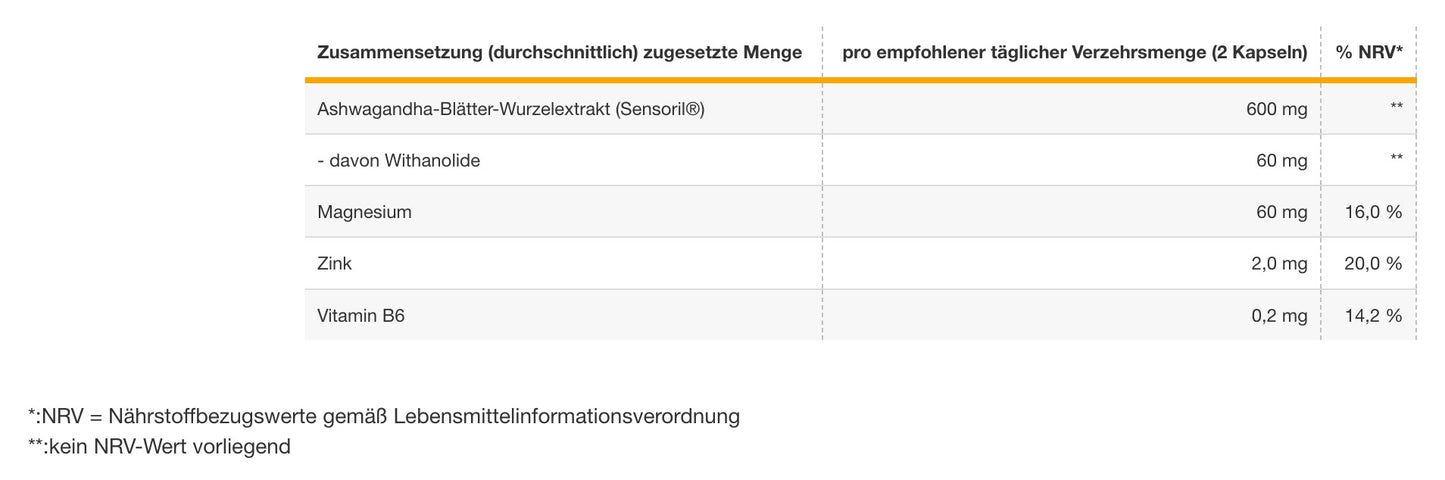Viewport: 1445px width, 480px height.
Task: Click the 16,0 % NRV value
Action: [x=1373, y=212]
